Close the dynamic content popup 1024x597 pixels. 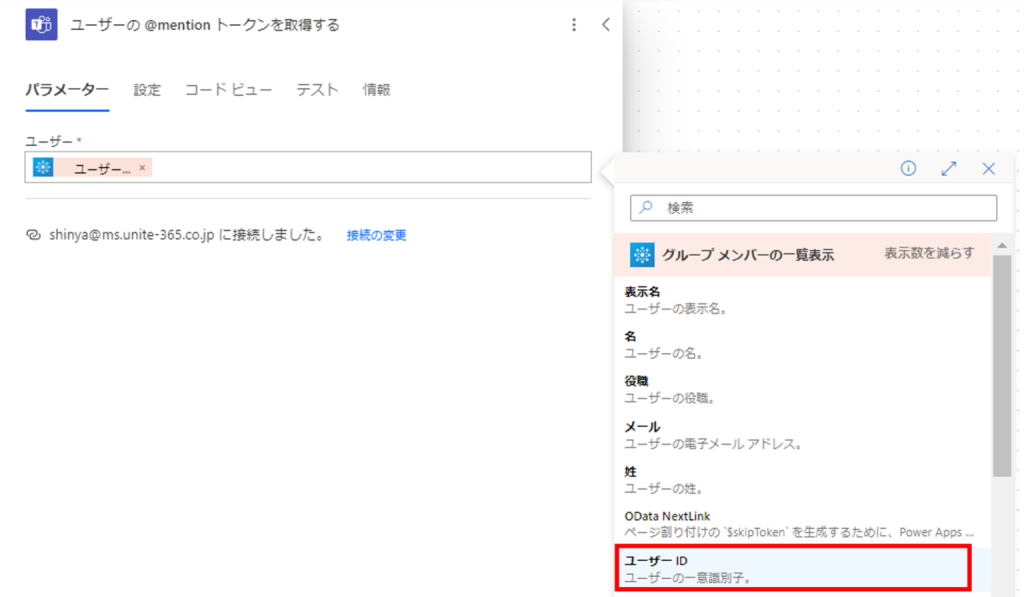click(x=988, y=169)
